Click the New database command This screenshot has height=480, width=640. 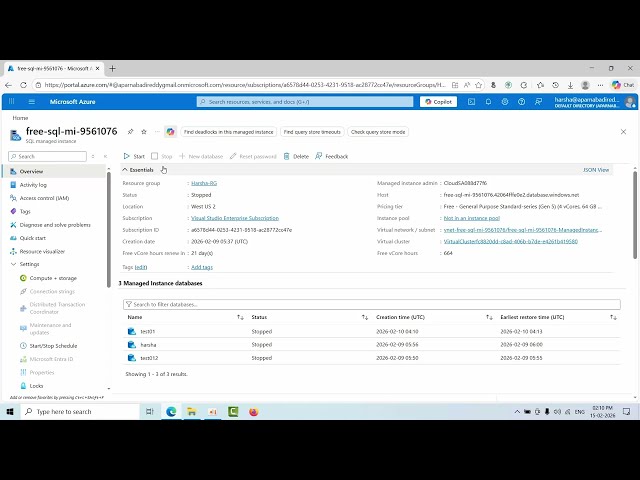point(201,156)
